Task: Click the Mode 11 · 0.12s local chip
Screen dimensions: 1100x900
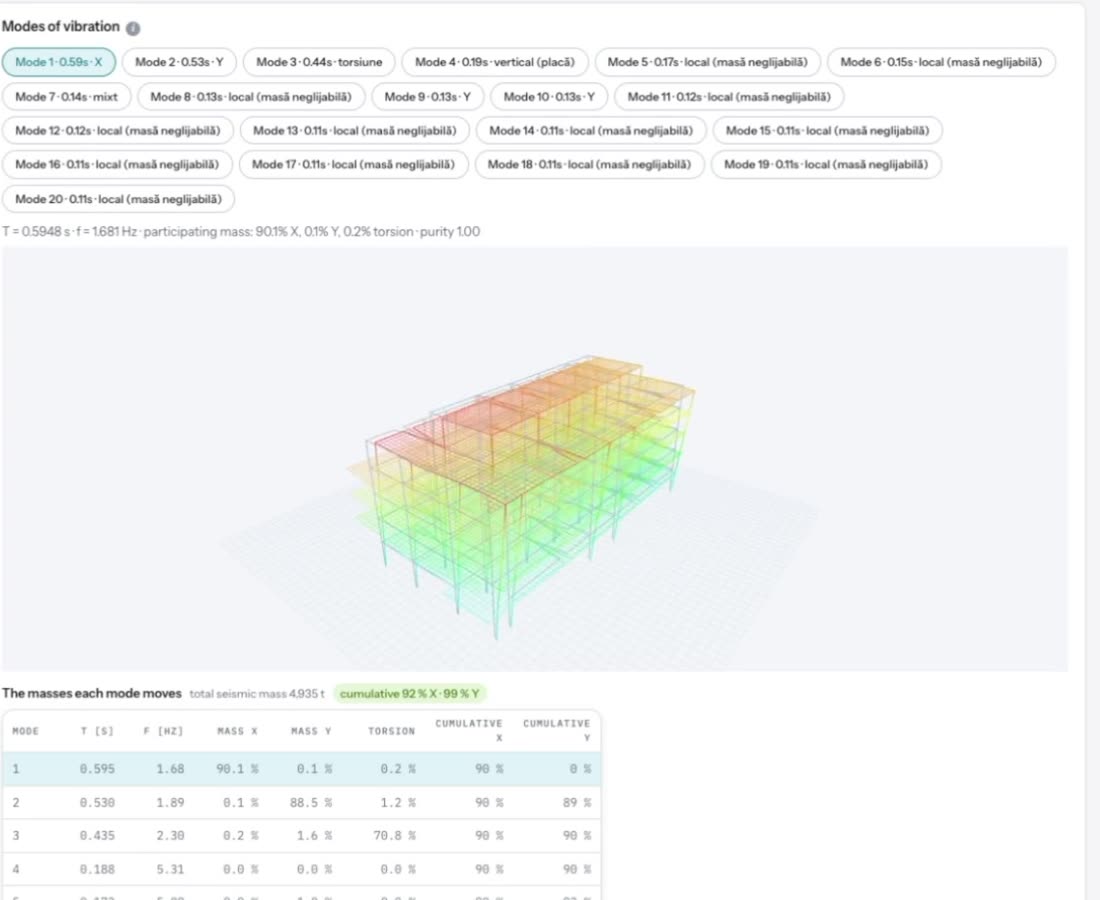Action: 729,97
